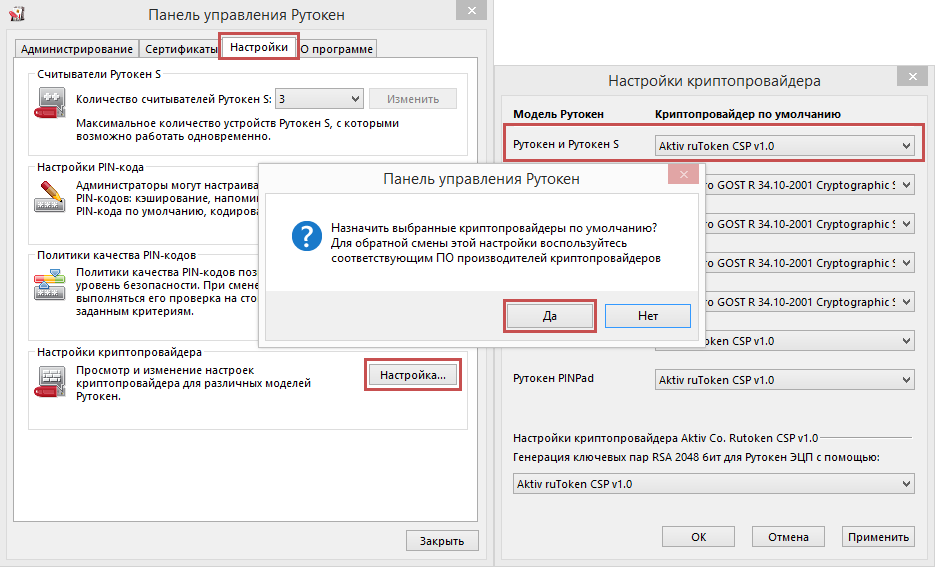Click the Настройки PIN-кода group title
936x568 pixels.
[90, 167]
